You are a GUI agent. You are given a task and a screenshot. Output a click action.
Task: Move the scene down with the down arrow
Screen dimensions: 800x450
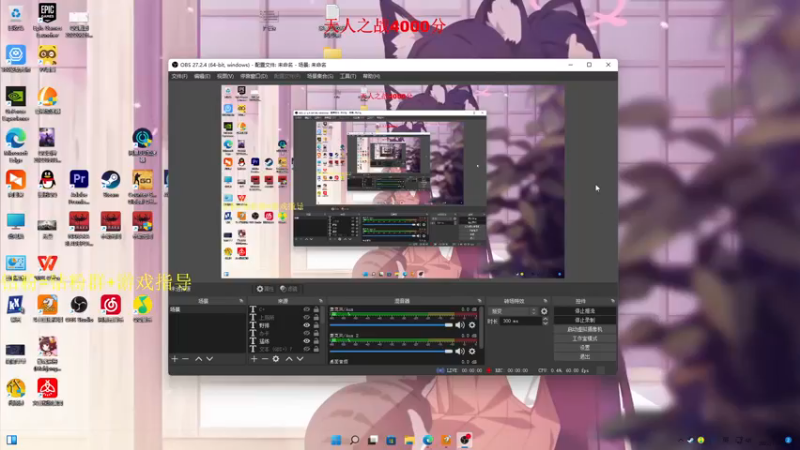point(209,359)
